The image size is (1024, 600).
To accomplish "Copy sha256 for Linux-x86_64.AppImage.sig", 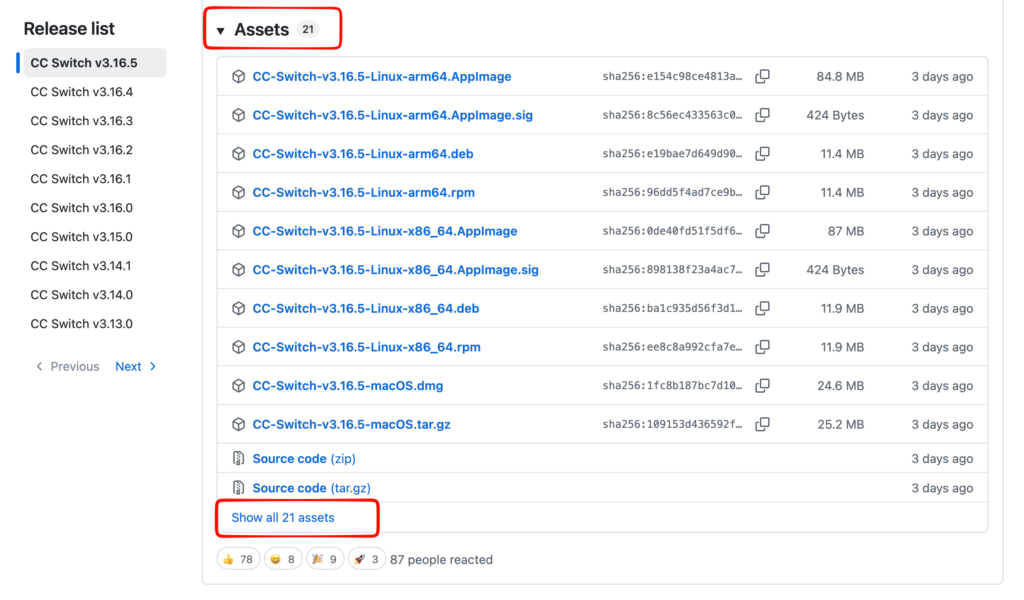I will 762,270.
